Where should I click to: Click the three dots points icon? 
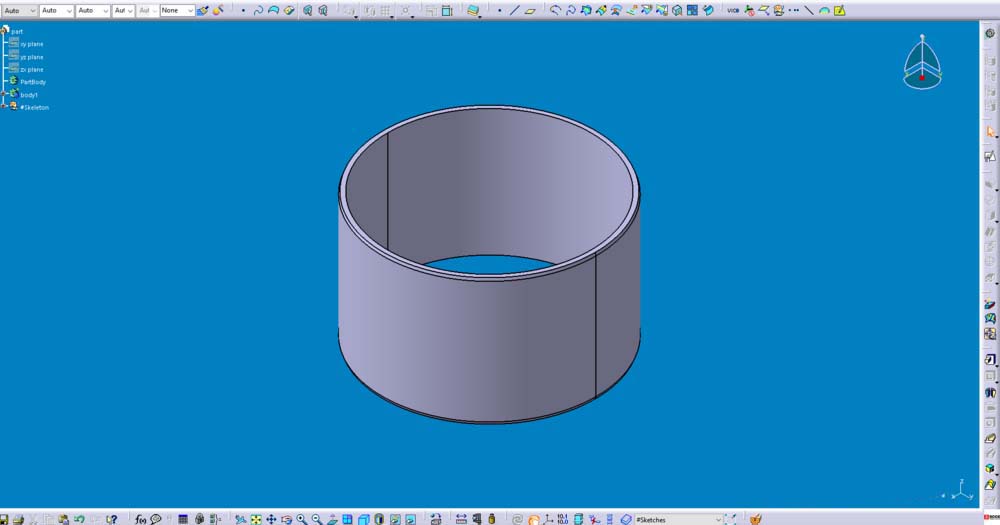[794, 10]
